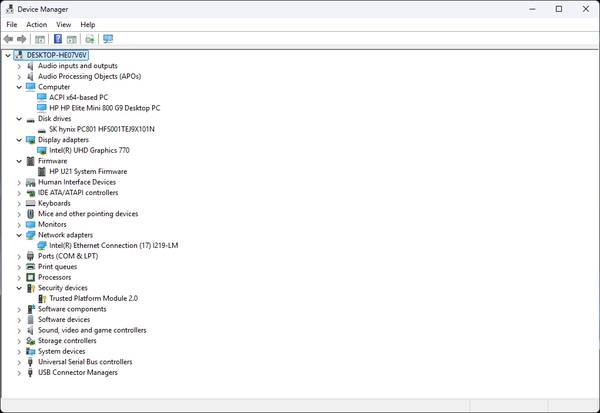This screenshot has height=413, width=600.
Task: Open the Action menu
Action: tap(36, 24)
